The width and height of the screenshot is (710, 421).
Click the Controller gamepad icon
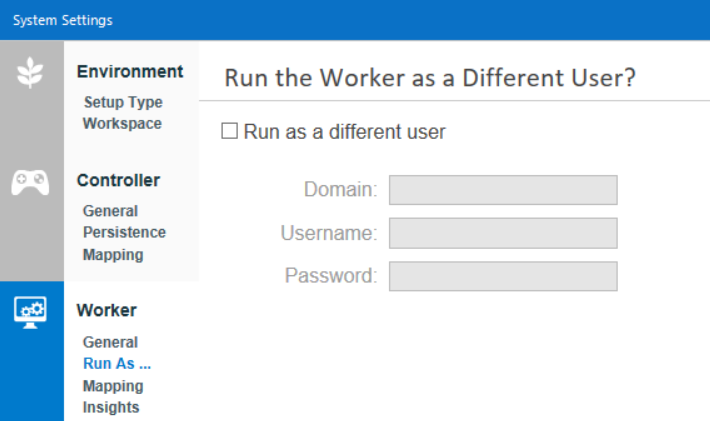point(31,182)
